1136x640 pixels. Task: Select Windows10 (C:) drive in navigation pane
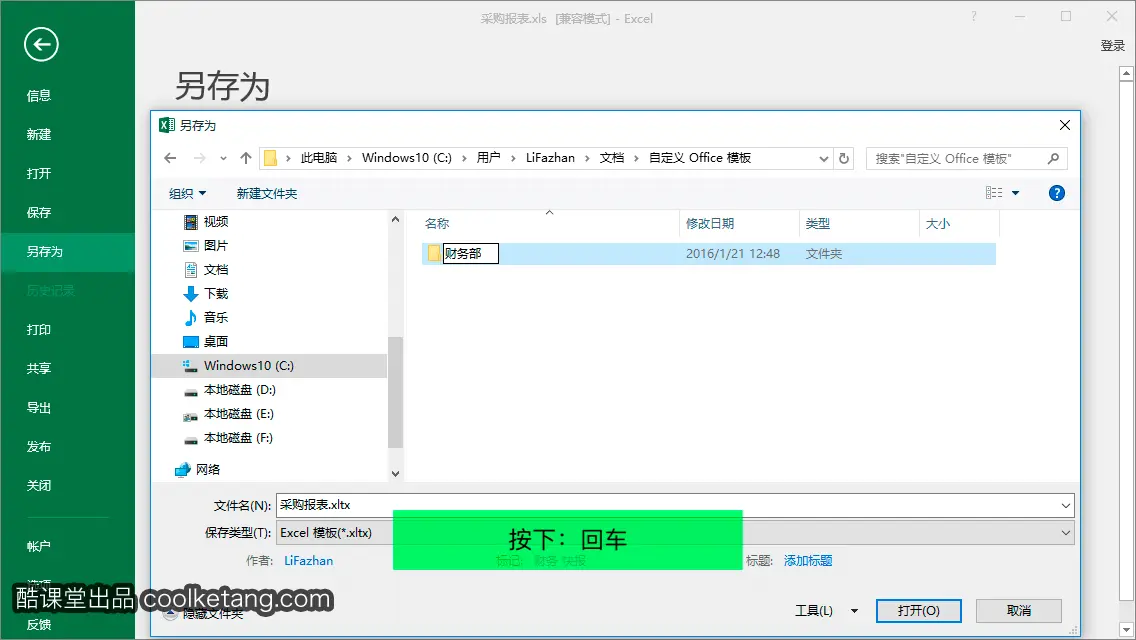click(x=270, y=365)
